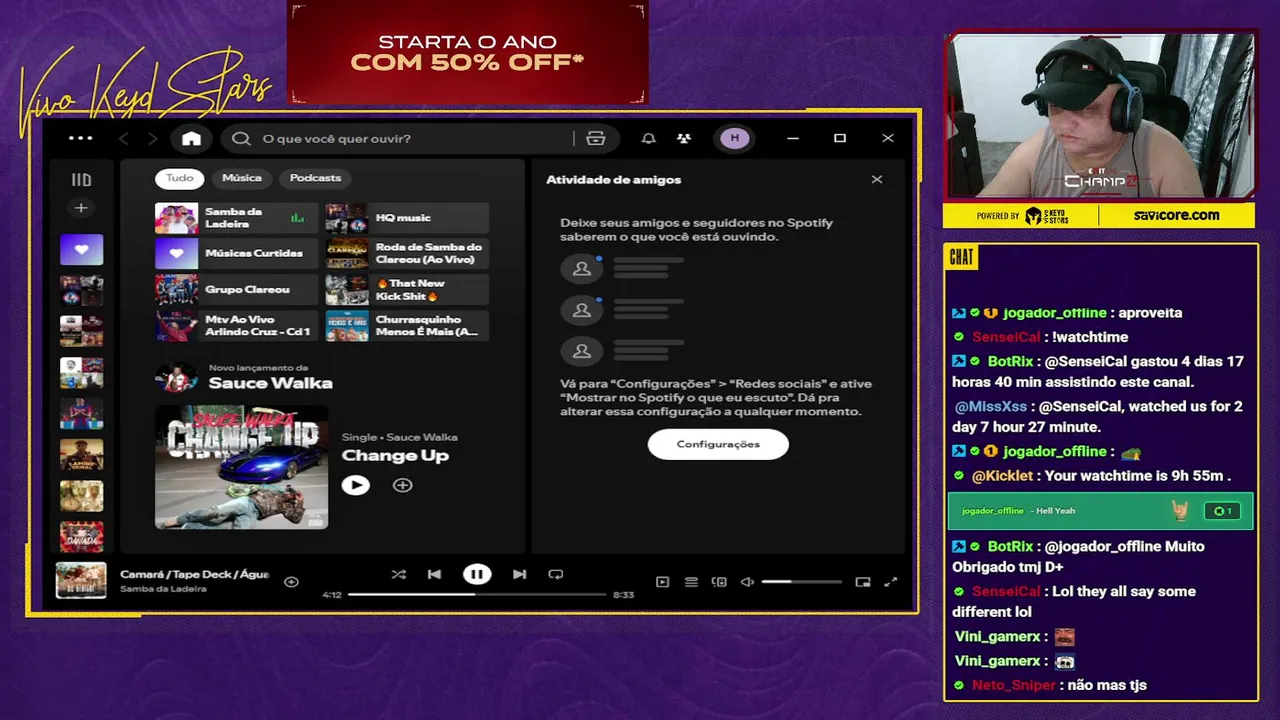Connect to a device

(718, 582)
